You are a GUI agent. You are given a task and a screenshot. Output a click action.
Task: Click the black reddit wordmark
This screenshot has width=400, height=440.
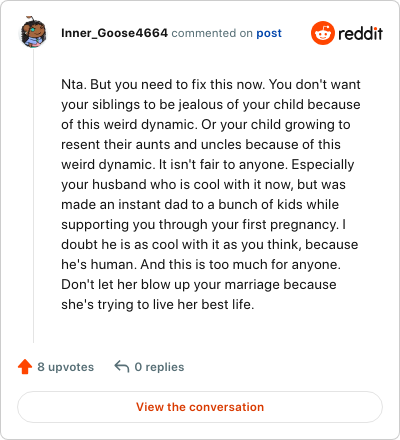(x=360, y=33)
